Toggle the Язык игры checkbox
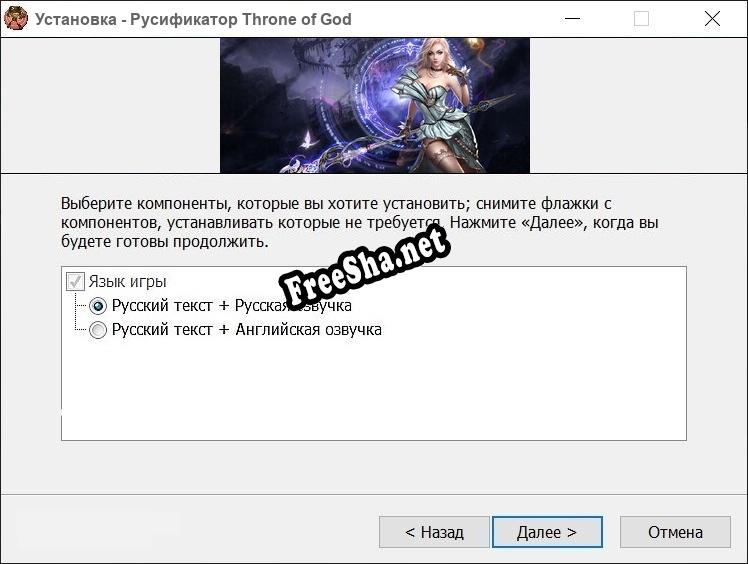Screen dimensions: 748x564 75,282
